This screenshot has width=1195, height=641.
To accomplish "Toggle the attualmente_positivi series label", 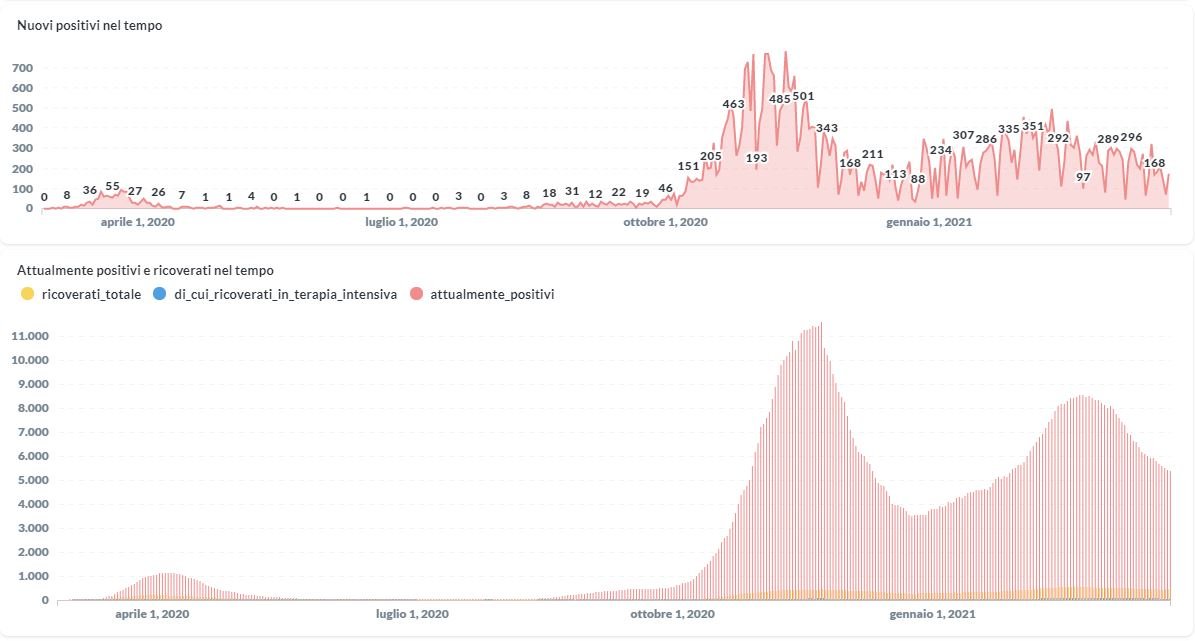I will pos(492,294).
